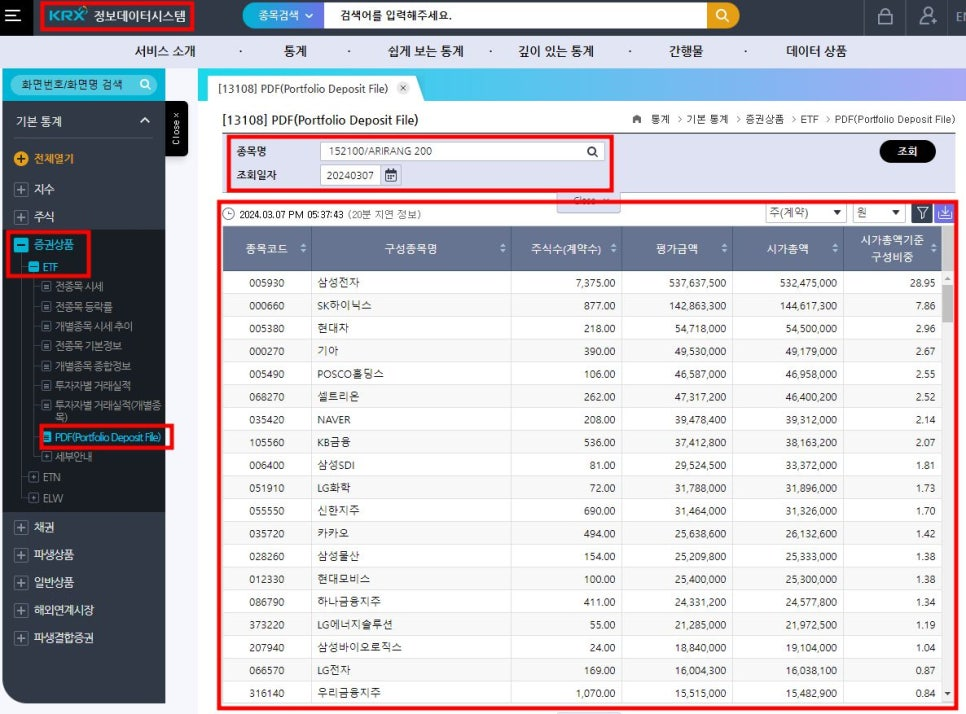Open the 주(계약) unit dropdown
Viewport: 966px width, 714px height.
[x=805, y=213]
